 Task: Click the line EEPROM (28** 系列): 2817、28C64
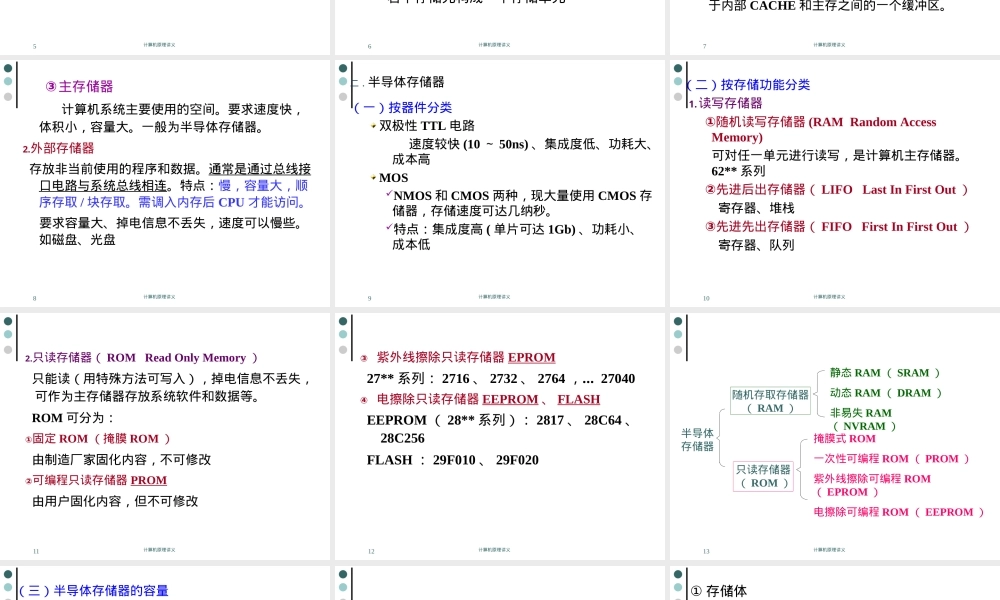499,420
